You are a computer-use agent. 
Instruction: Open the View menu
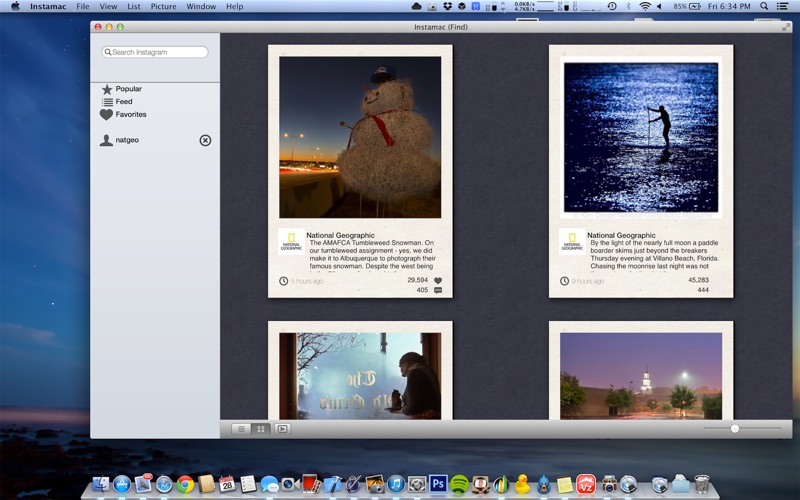[x=108, y=6]
